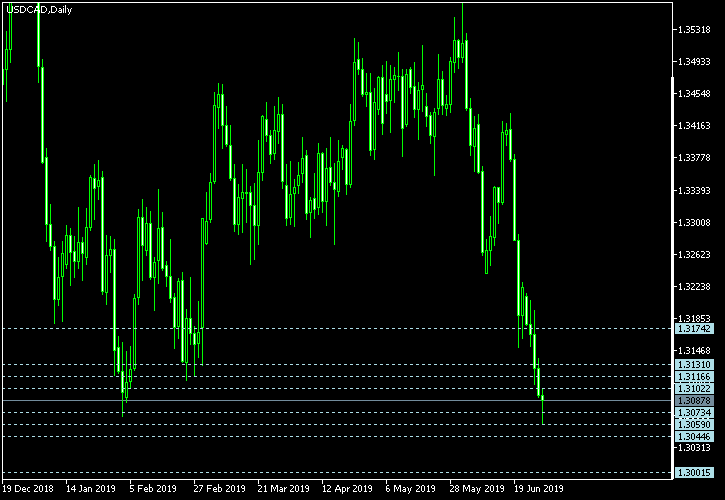
Task: Click the latest candlestick on the chart
Action: click(x=542, y=398)
